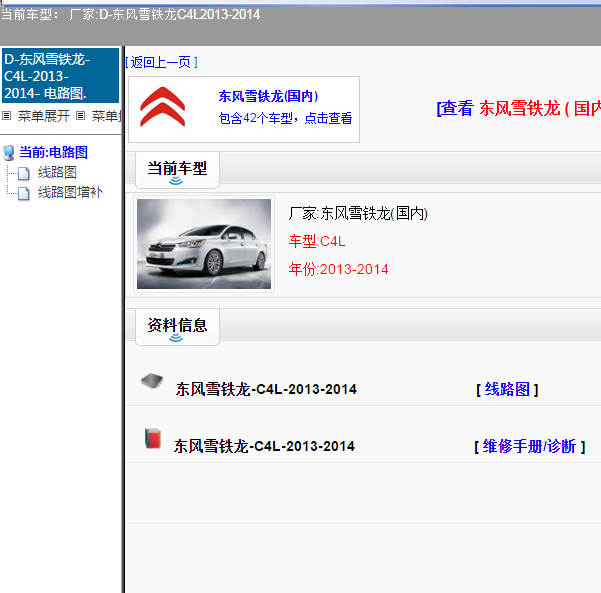Click the blue D-东风雪铁龙-C4L-2013-2014 电路图 sidebar header
Screen dimensions: 601x593
[61, 76]
